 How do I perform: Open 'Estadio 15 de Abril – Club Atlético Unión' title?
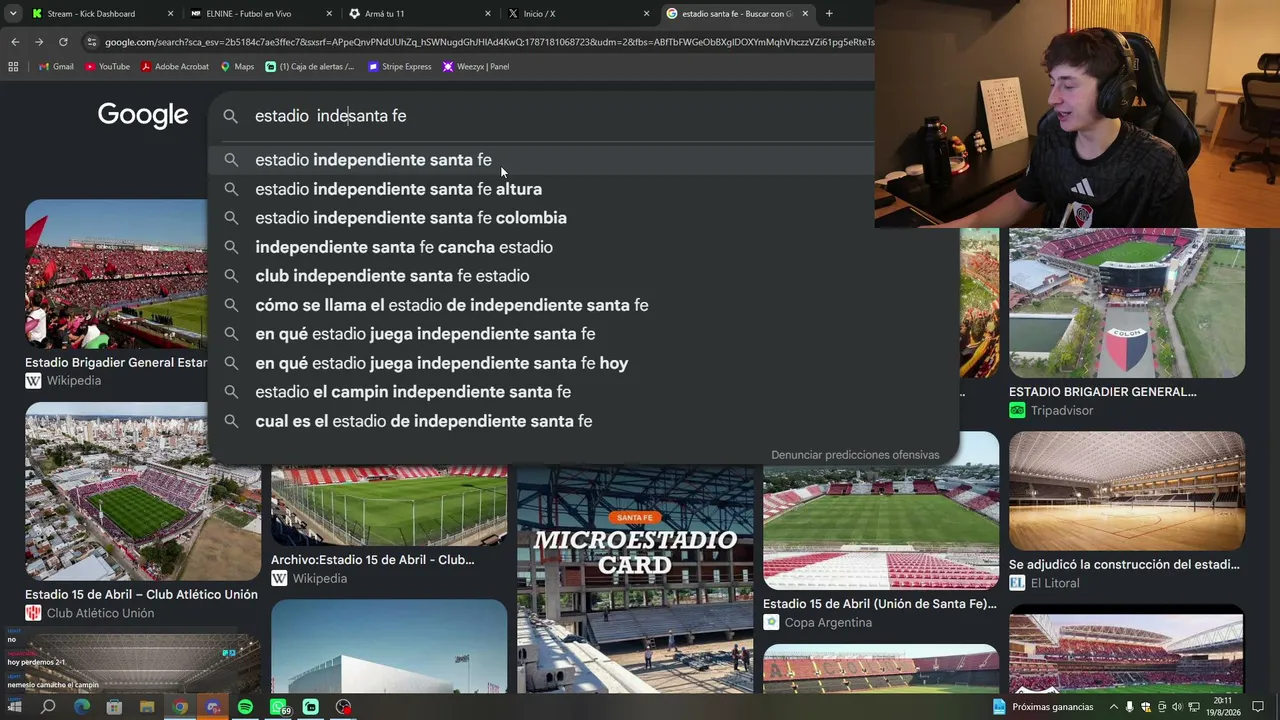point(141,595)
